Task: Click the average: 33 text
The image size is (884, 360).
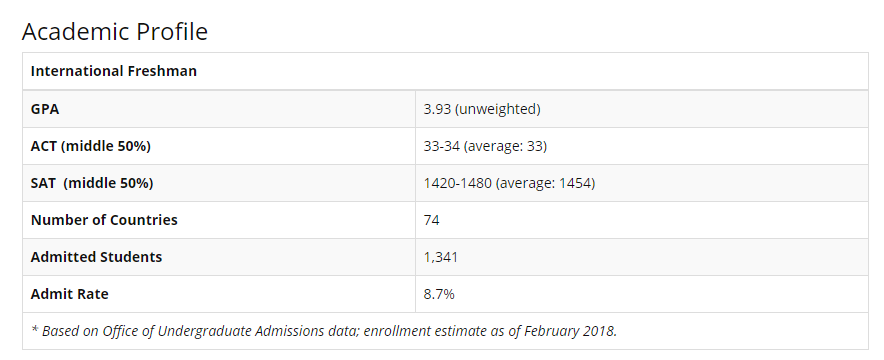Action: point(506,146)
